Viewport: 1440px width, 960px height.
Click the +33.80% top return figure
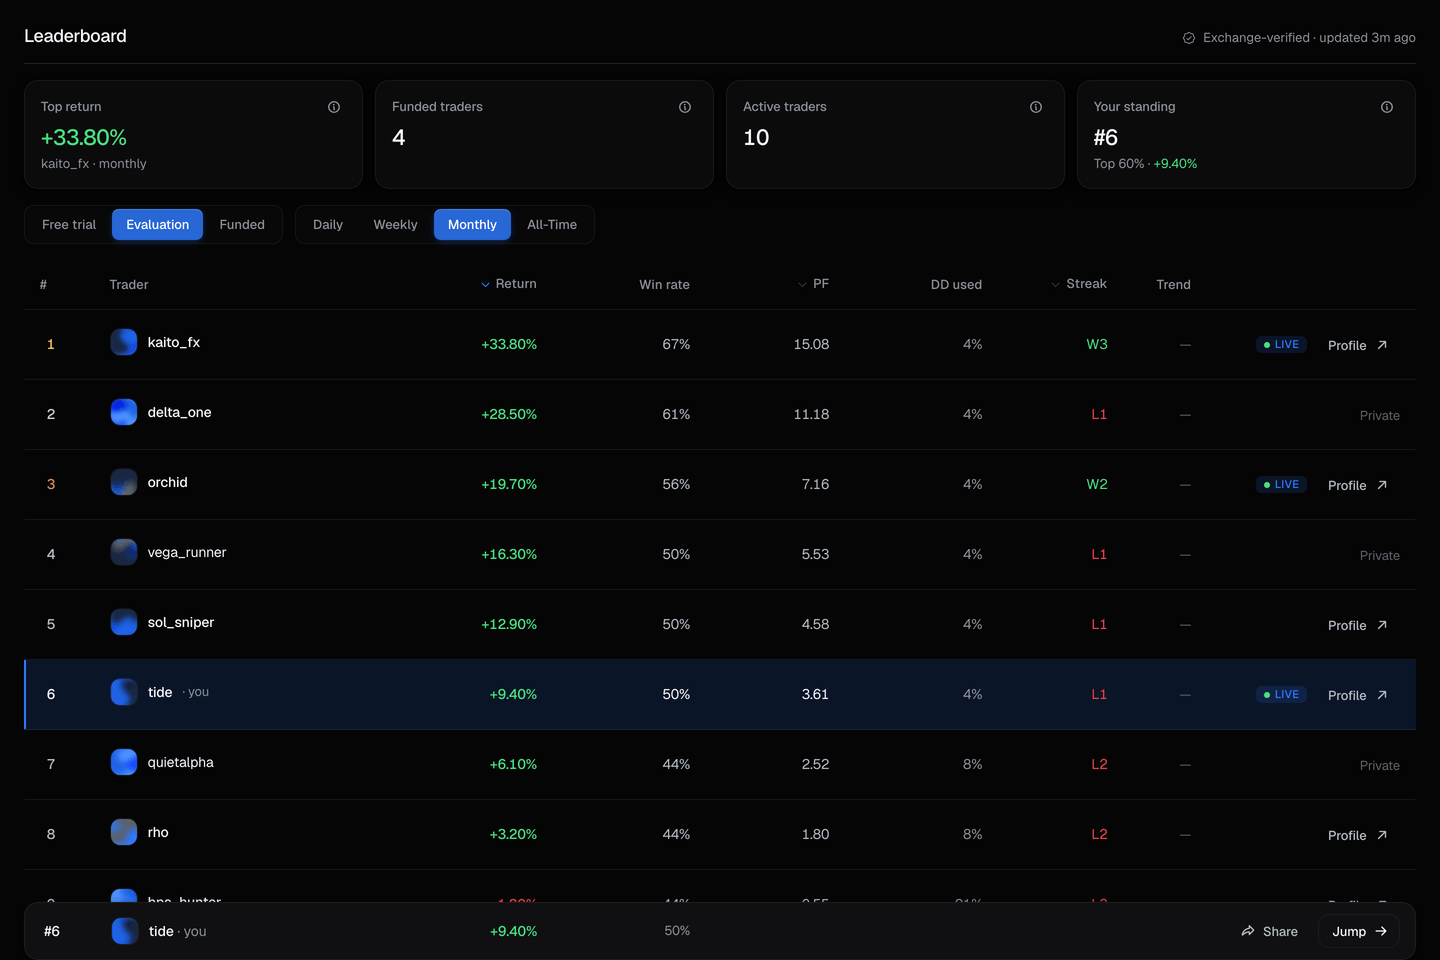84,137
